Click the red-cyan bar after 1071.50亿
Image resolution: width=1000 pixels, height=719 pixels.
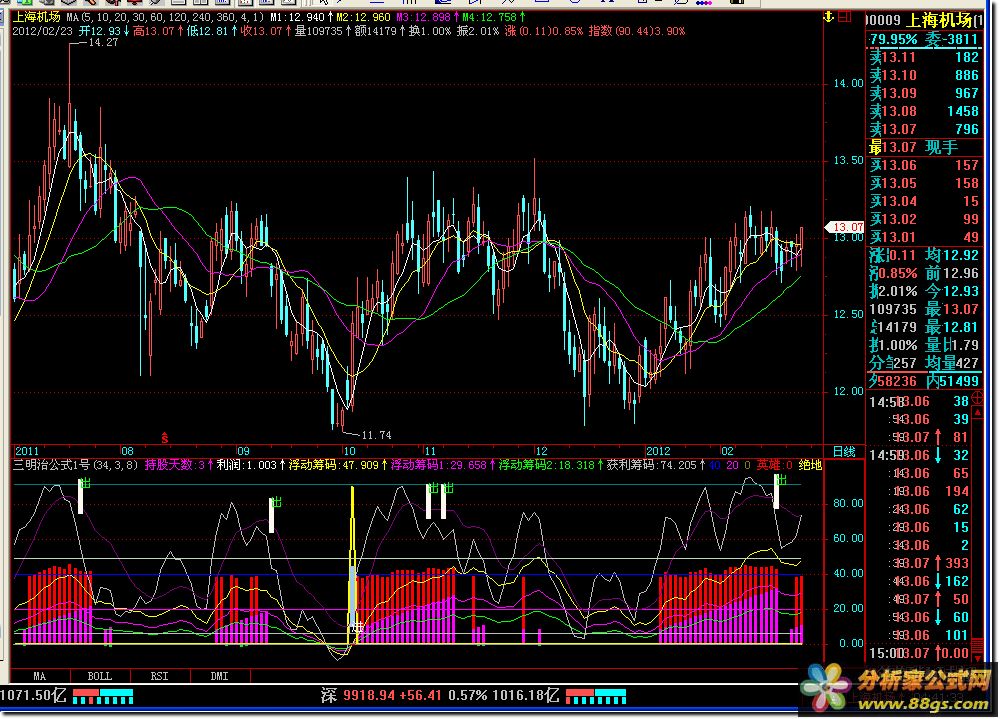[x=103, y=696]
